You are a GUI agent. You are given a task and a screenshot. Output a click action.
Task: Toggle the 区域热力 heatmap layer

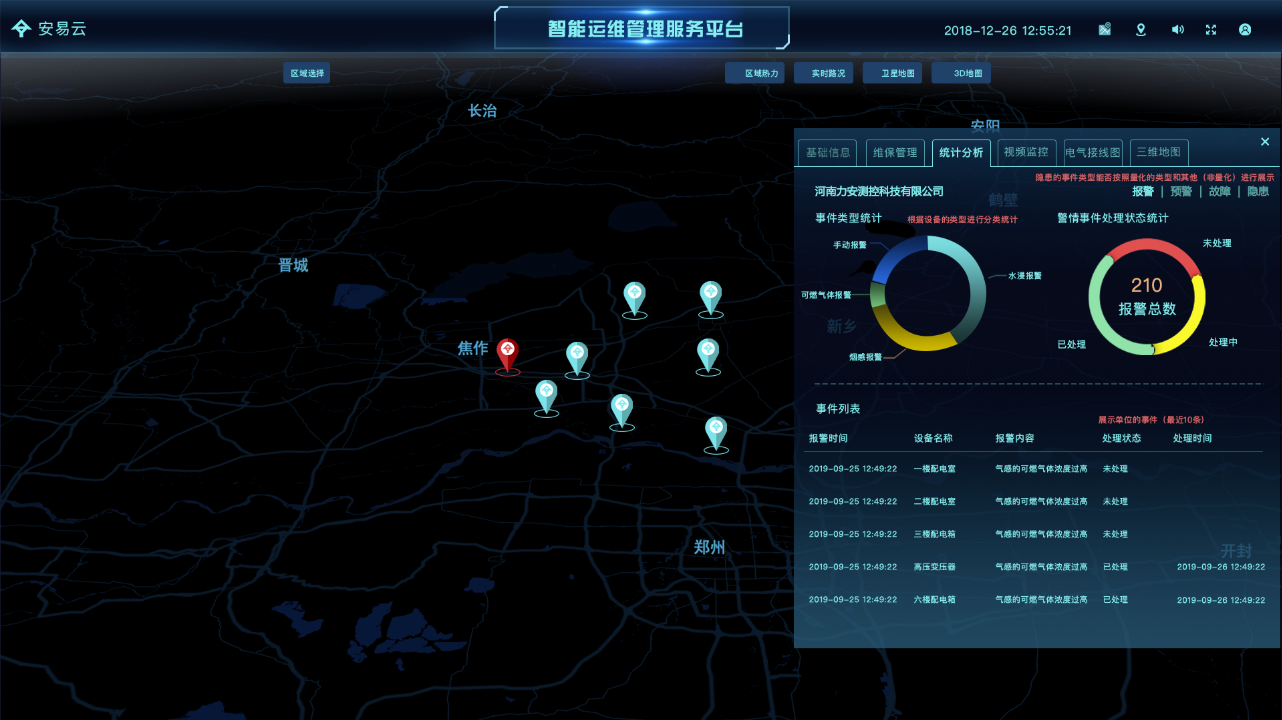755,73
